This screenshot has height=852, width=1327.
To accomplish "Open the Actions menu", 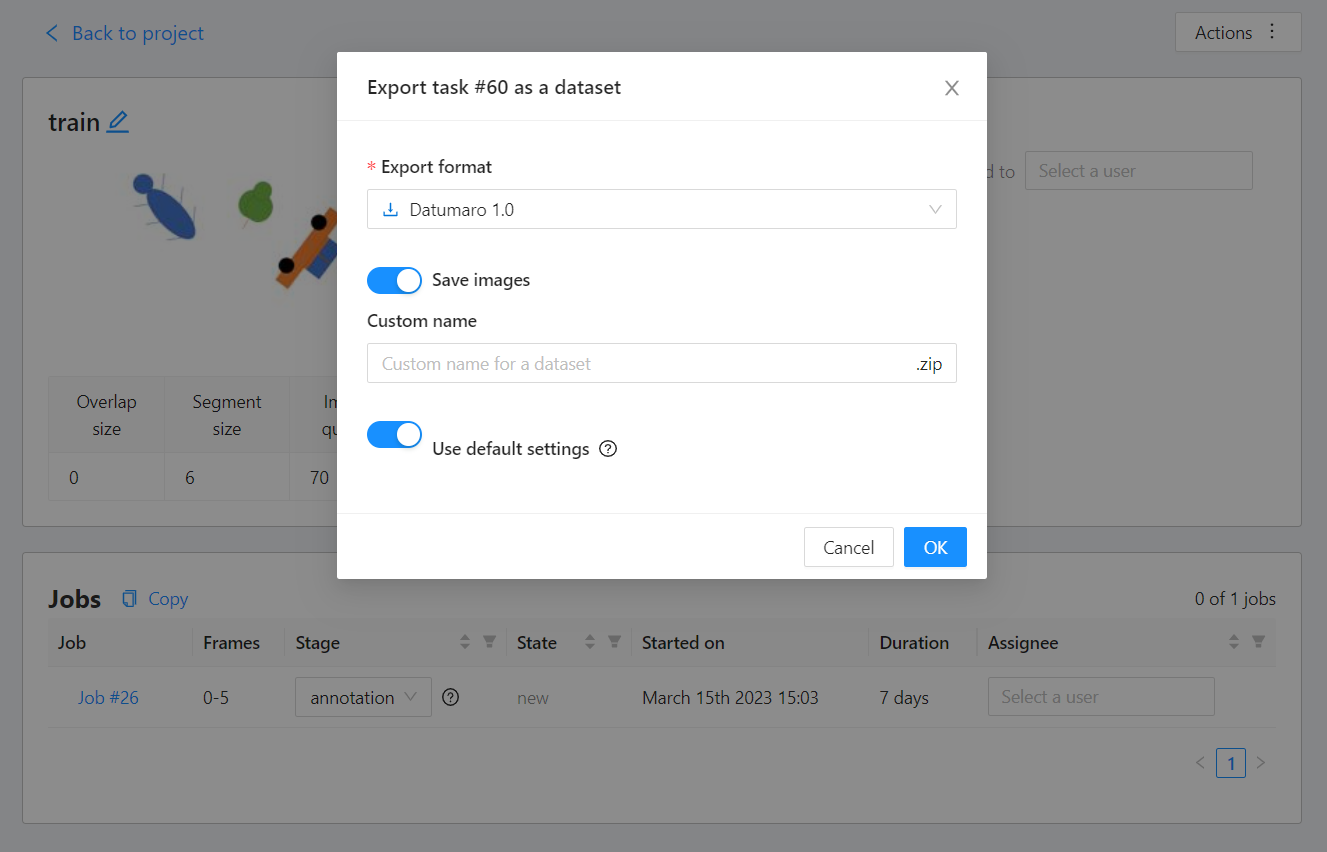I will [1224, 32].
